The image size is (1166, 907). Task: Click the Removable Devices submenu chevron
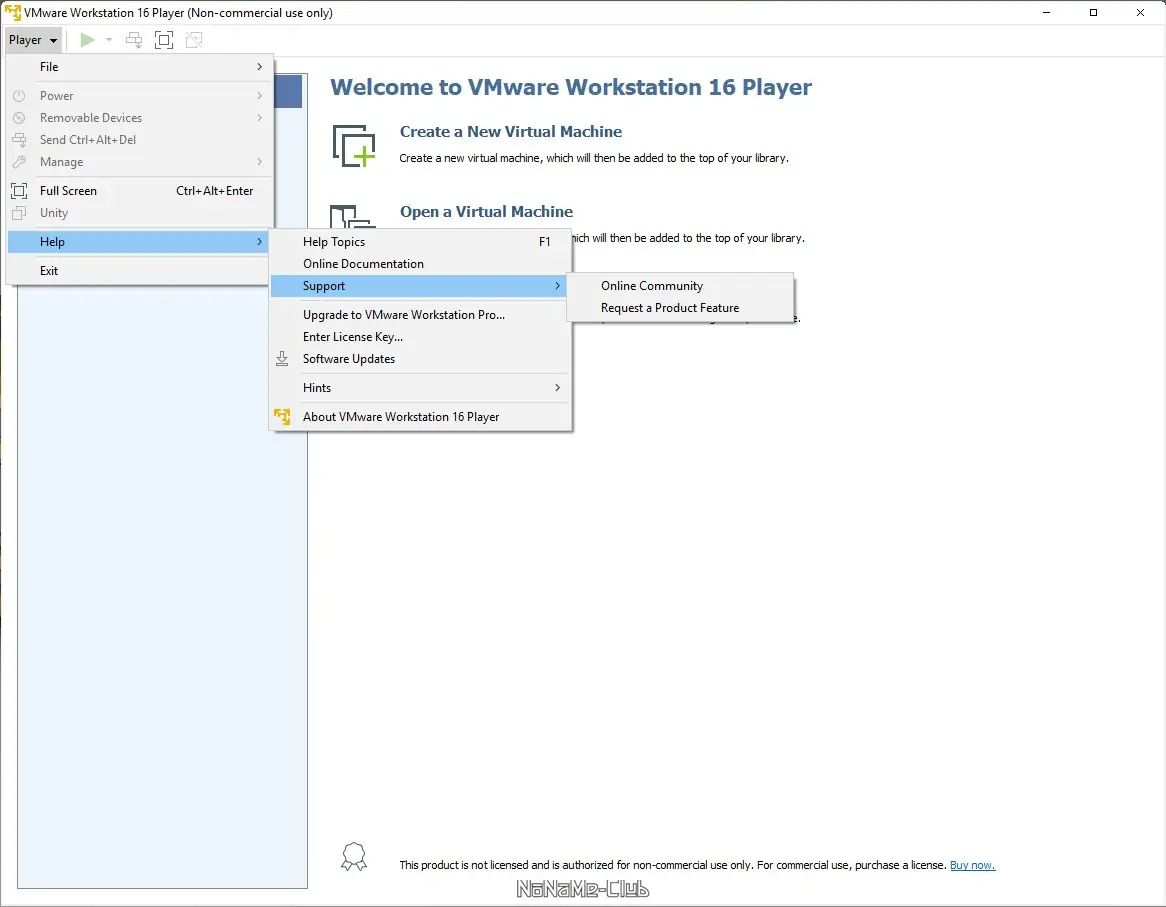260,117
